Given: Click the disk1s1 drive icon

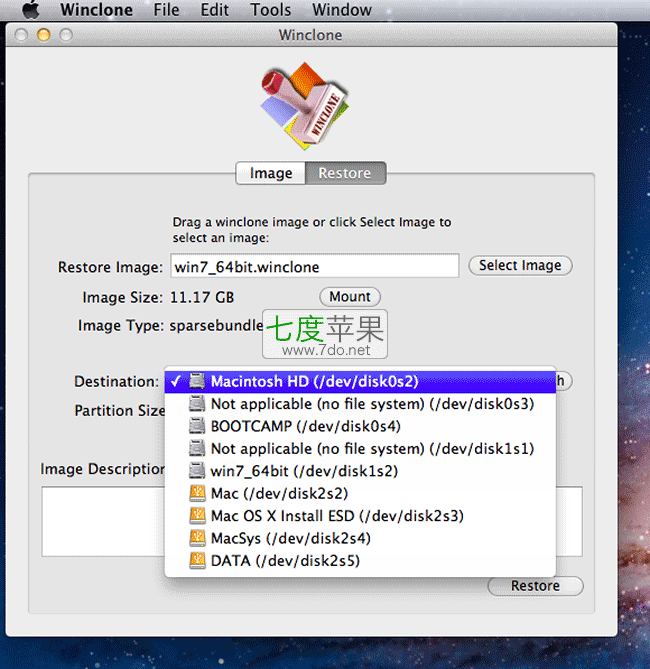Looking at the screenshot, I should [197, 448].
